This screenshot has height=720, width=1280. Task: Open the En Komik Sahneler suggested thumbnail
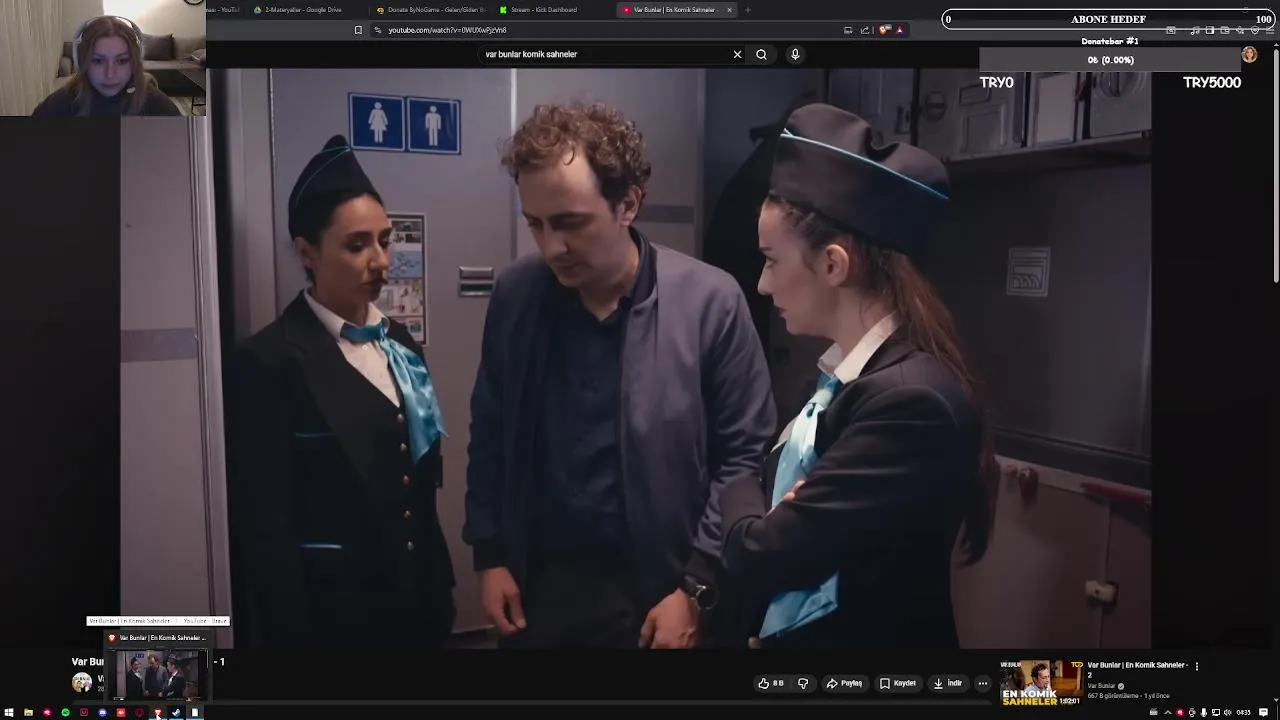[1041, 683]
